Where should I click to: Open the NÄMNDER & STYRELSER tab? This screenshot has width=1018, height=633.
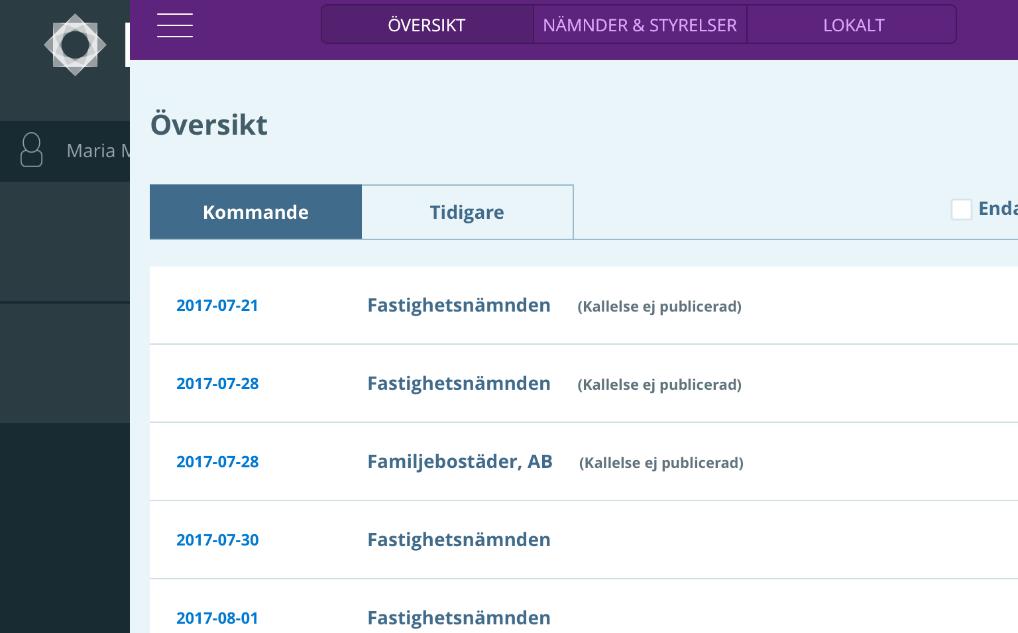coord(639,25)
